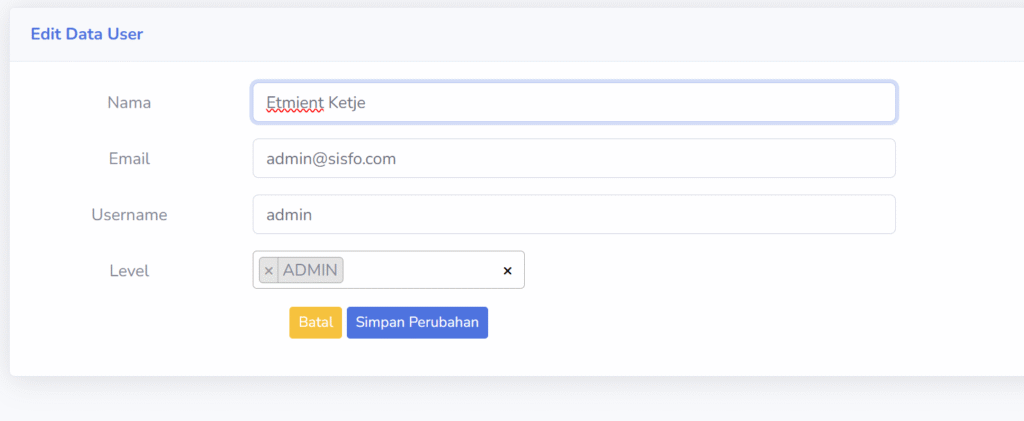The image size is (1024, 421).
Task: Click the Username field label
Action: tap(129, 214)
